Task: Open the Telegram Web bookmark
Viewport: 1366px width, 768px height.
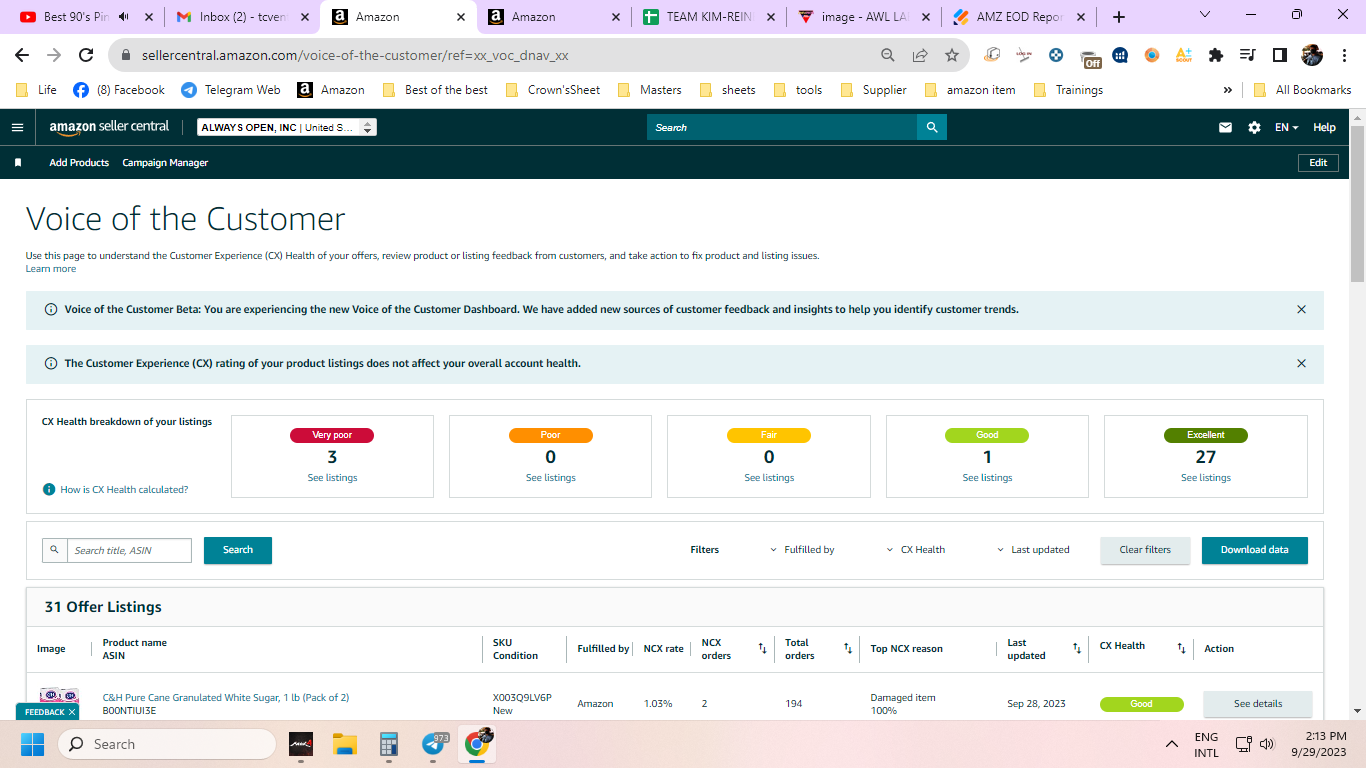Action: 231,90
